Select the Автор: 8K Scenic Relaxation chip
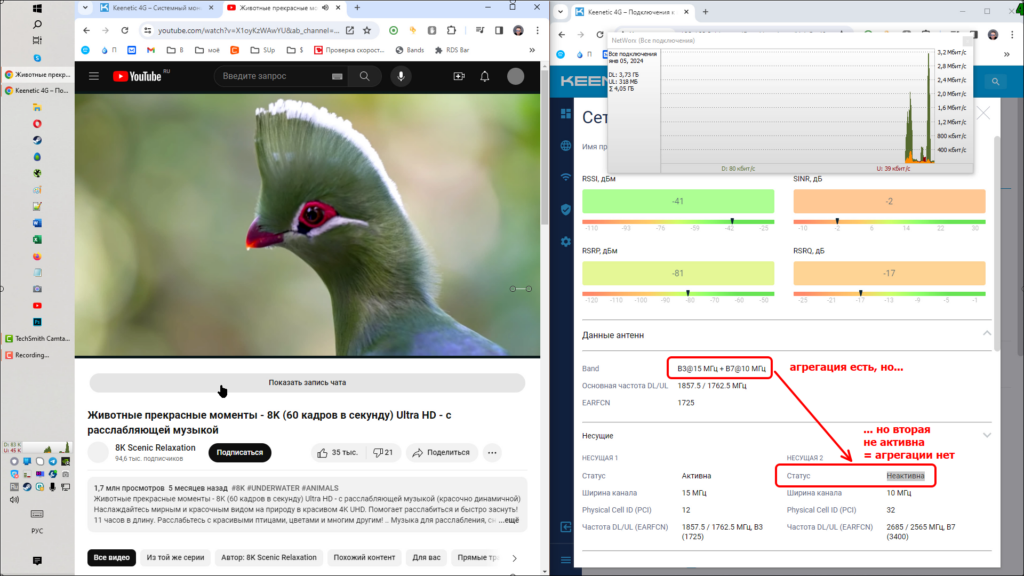This screenshot has width=1024, height=576. click(x=268, y=558)
